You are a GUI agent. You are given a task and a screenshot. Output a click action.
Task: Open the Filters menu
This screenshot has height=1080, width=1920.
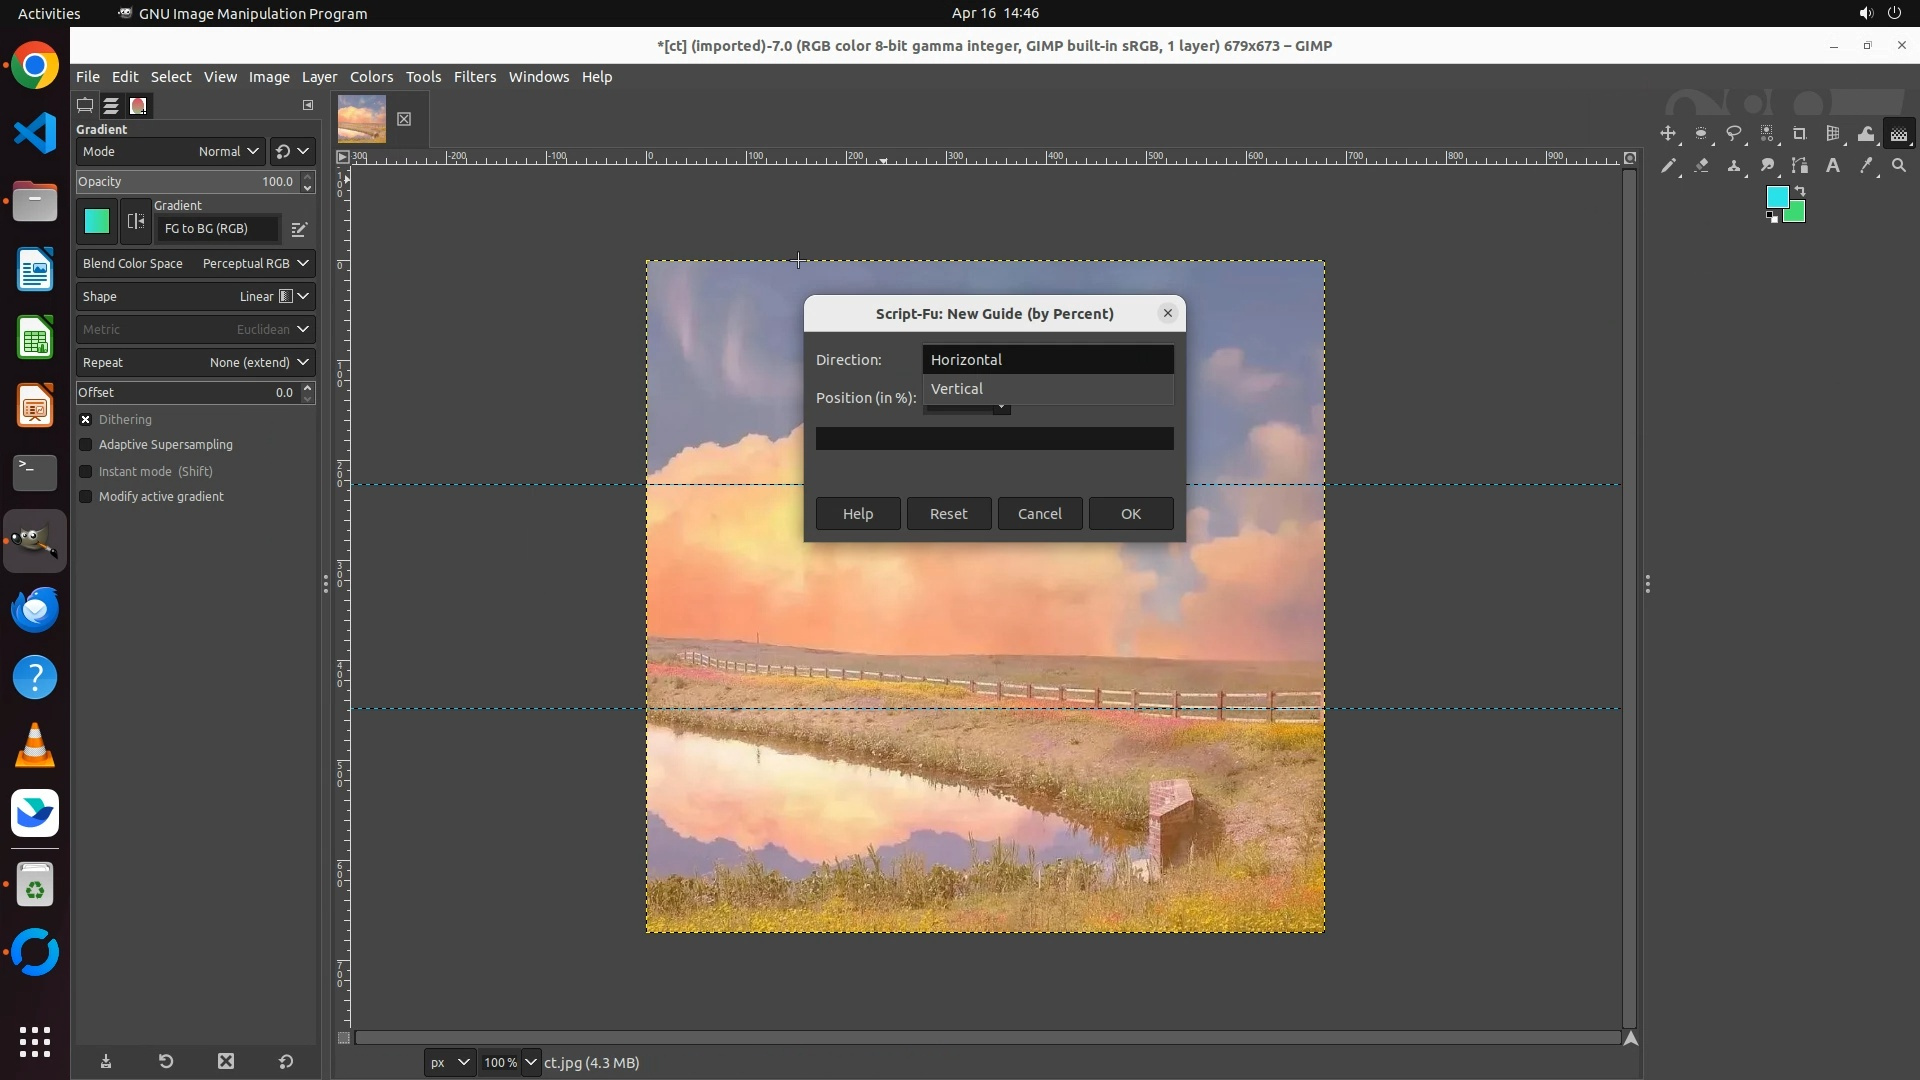pos(474,77)
